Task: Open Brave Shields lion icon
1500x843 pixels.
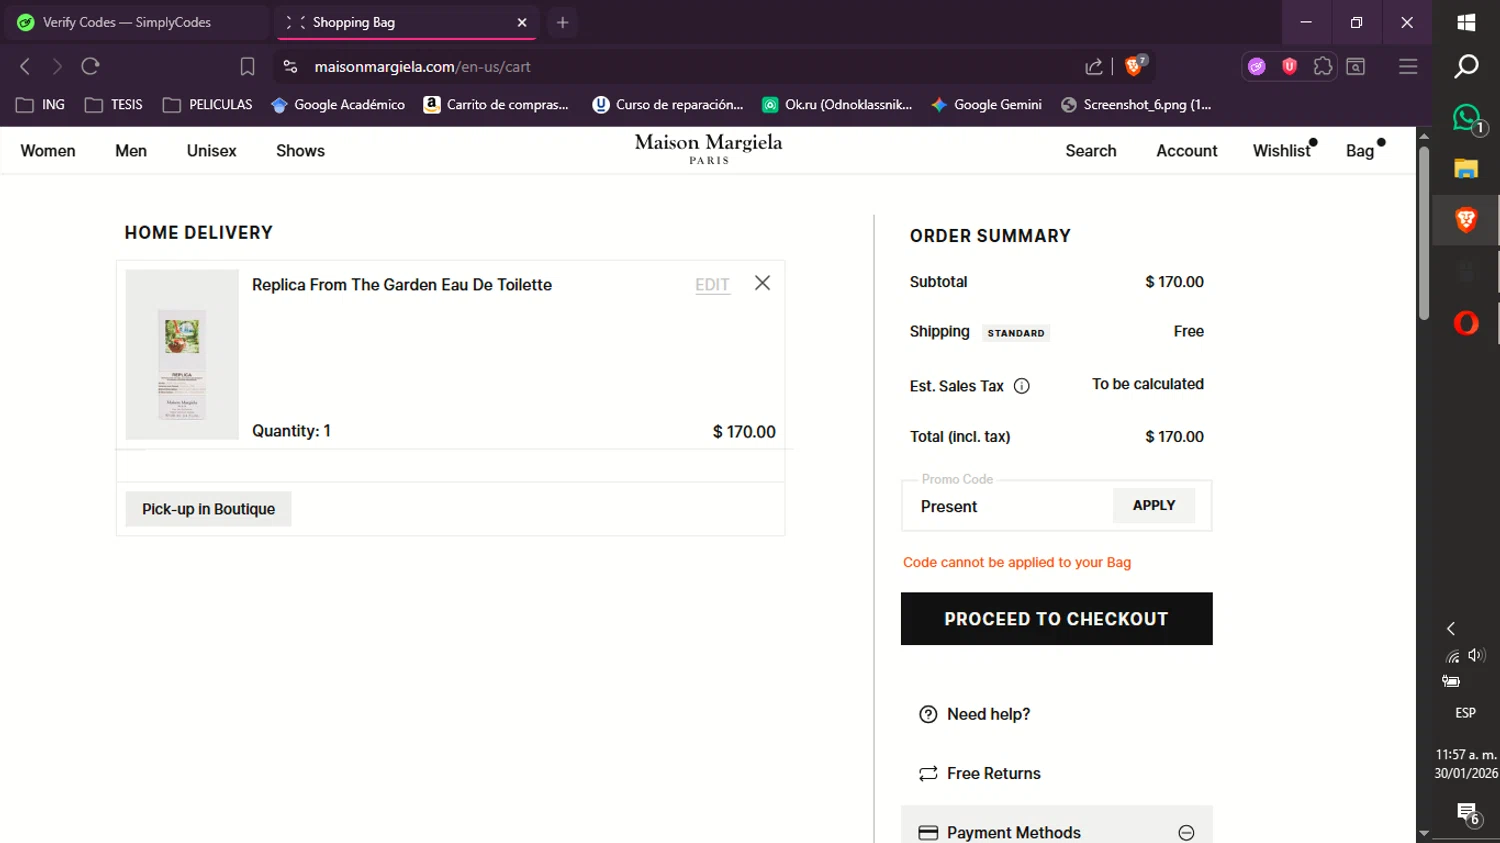Action: [x=1134, y=67]
